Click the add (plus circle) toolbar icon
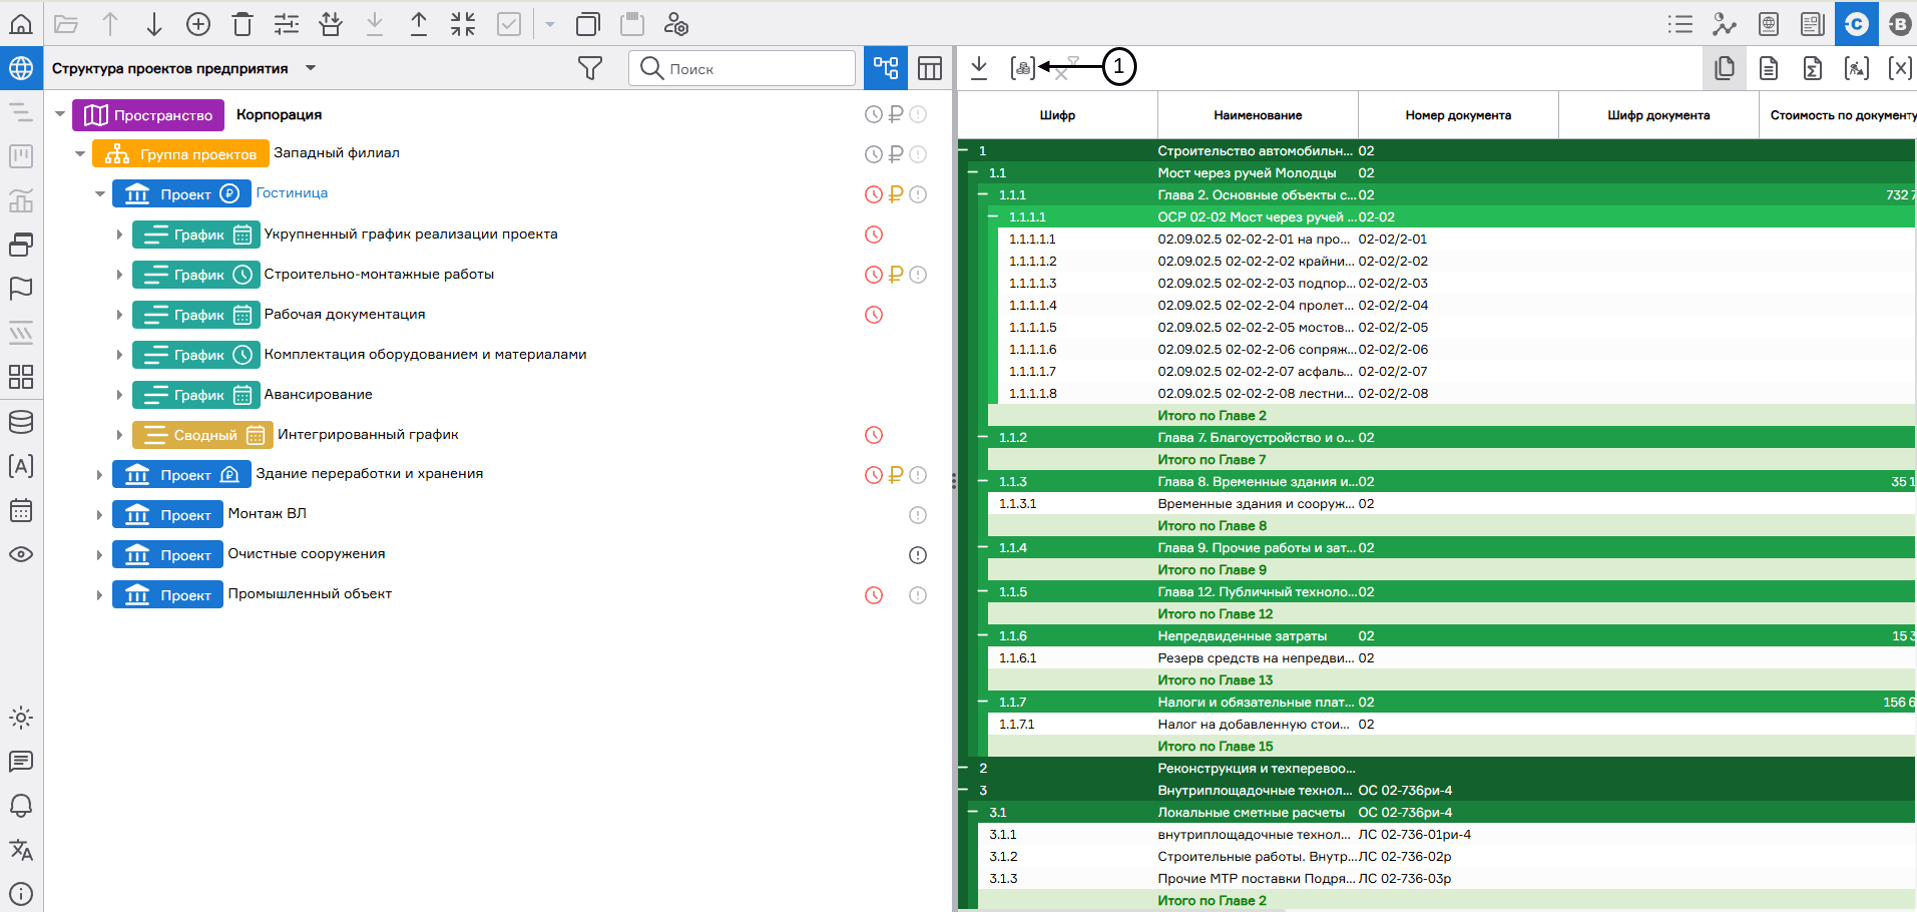The height and width of the screenshot is (912, 1917). (x=198, y=24)
